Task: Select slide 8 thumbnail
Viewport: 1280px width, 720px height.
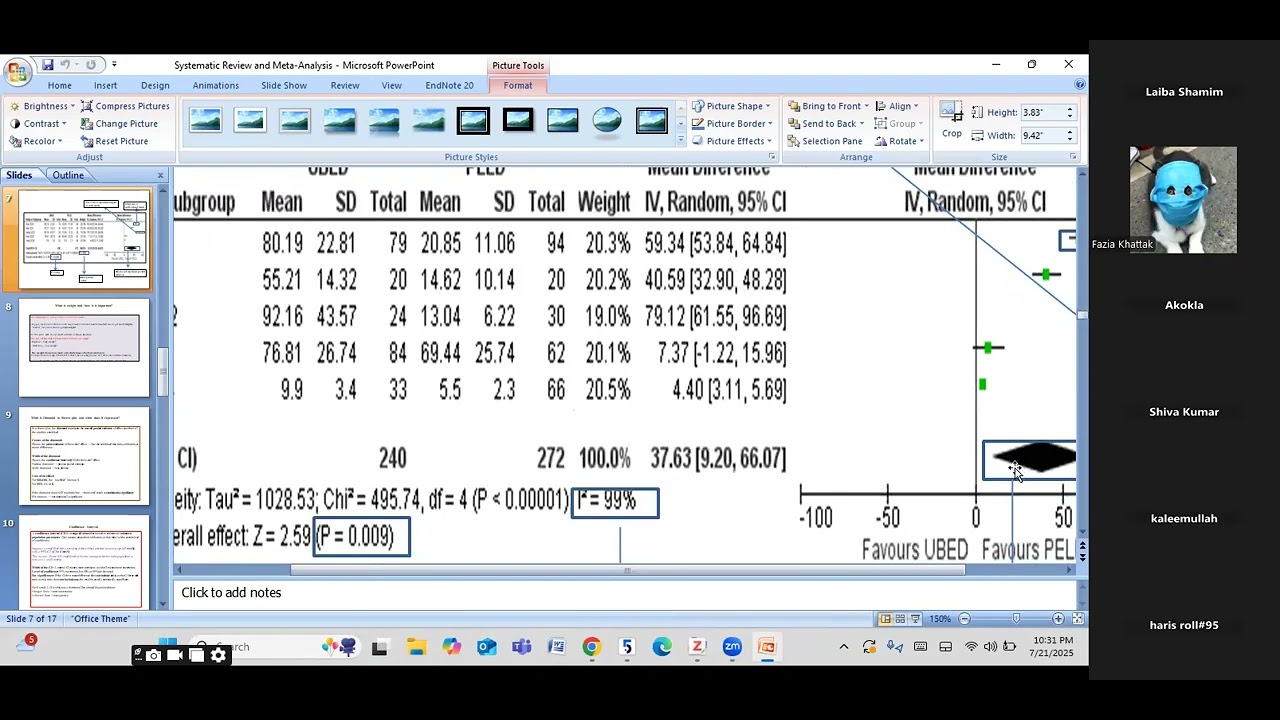Action: [84, 346]
